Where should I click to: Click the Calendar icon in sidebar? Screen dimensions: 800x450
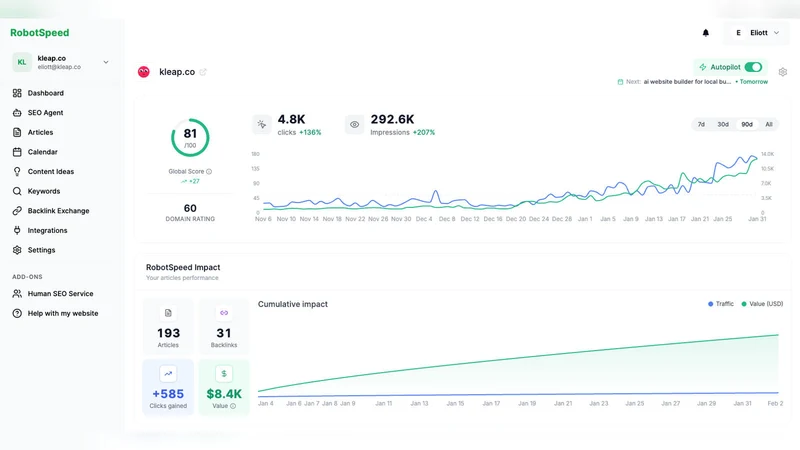17,152
